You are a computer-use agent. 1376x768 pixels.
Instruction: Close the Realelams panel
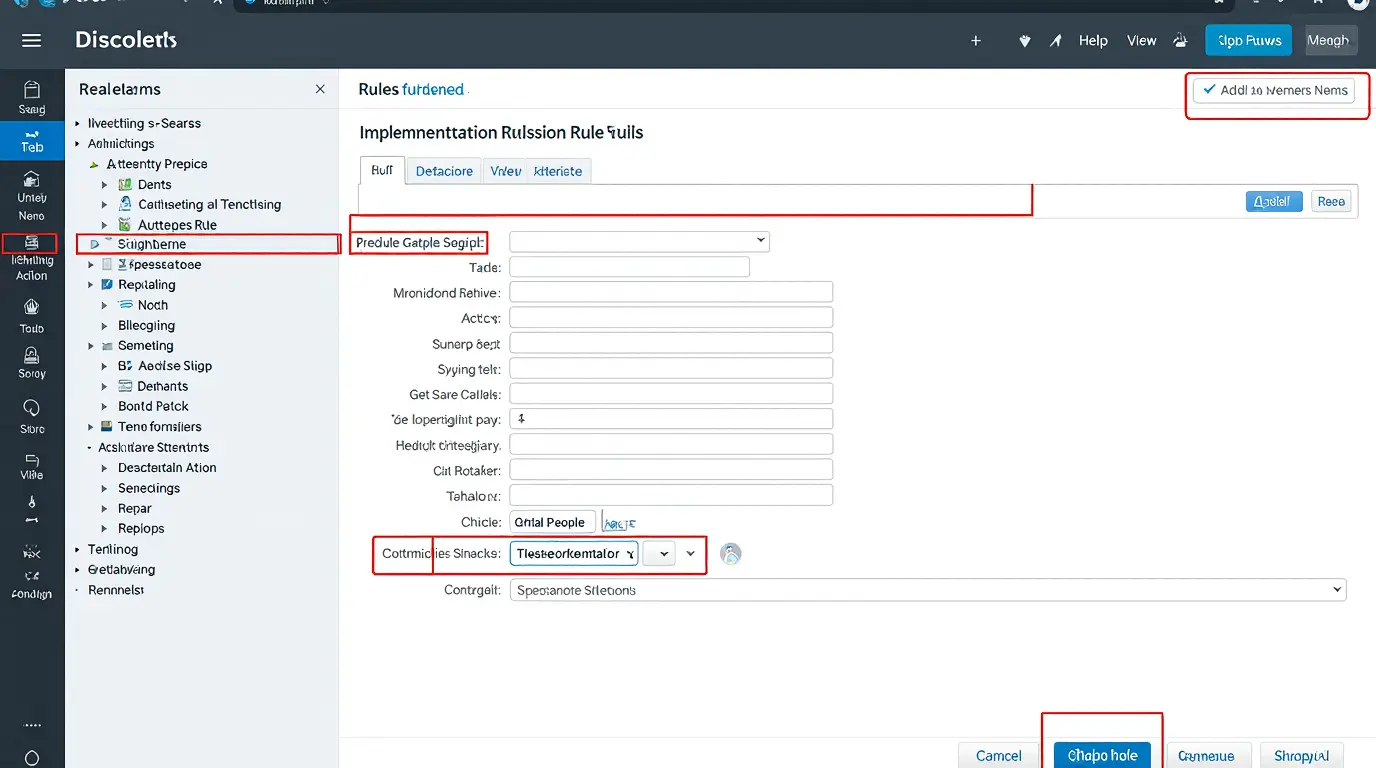(x=320, y=89)
